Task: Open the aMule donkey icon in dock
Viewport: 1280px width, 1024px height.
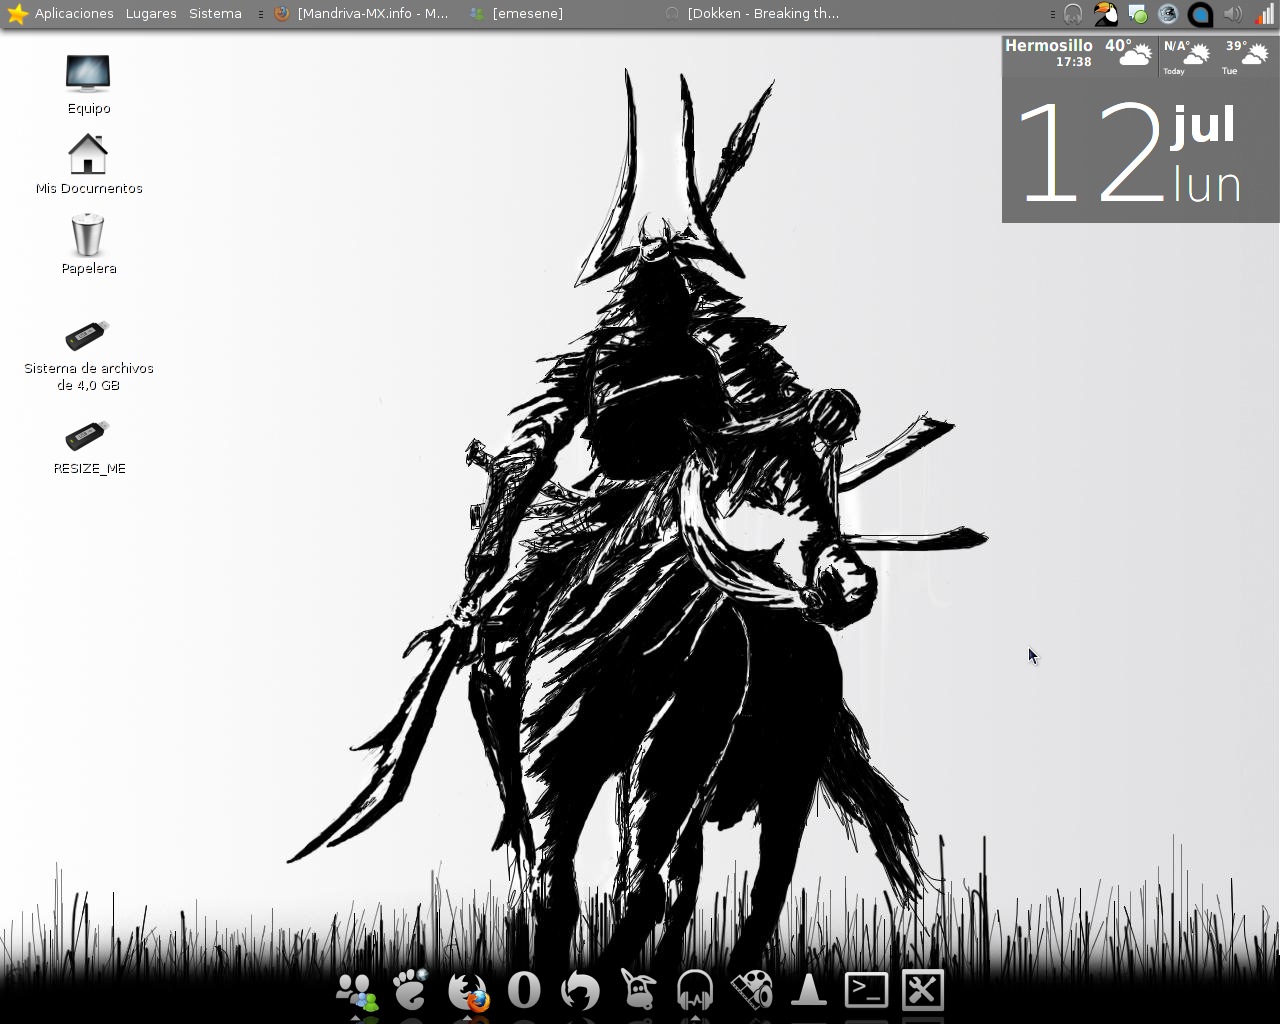Action: click(x=638, y=990)
